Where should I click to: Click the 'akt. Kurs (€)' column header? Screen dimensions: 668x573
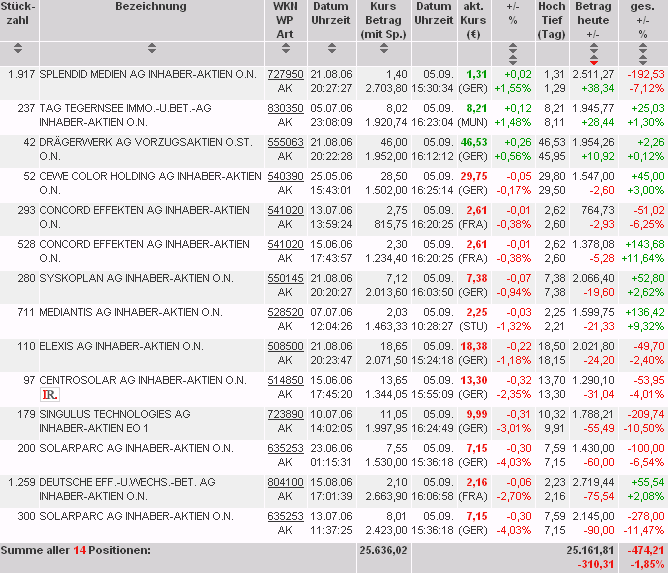(x=473, y=20)
